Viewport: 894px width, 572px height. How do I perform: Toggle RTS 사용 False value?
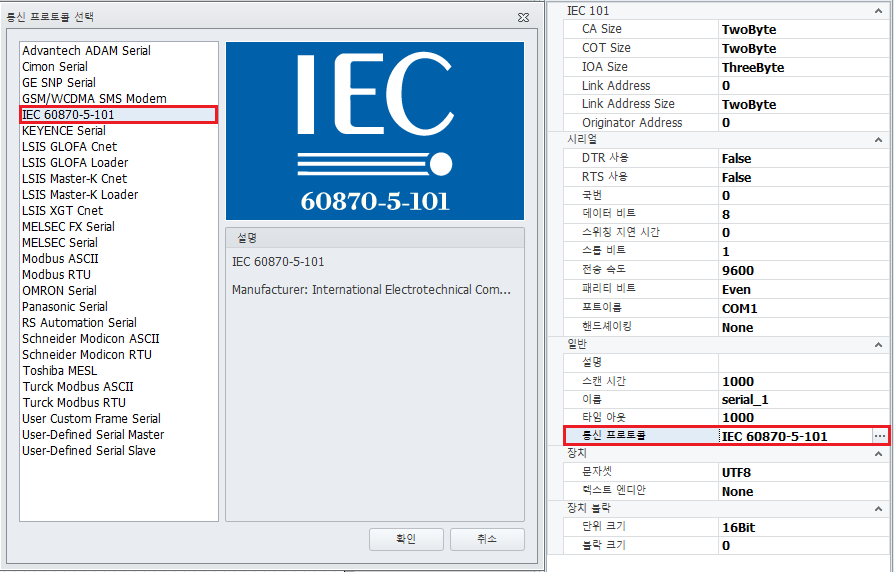tap(803, 177)
